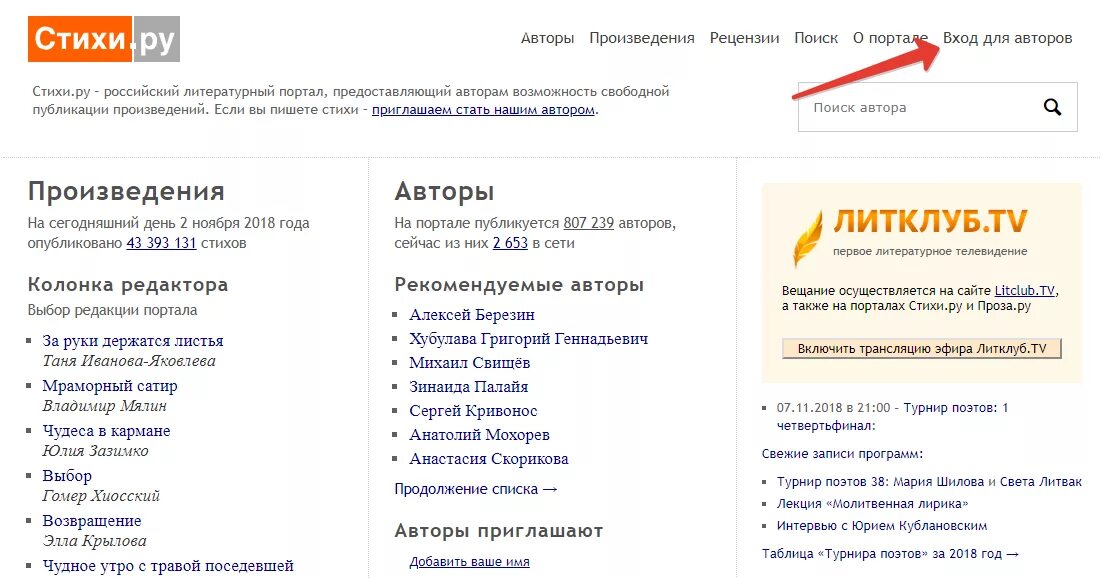Image resolution: width=1101 pixels, height=578 pixels.
Task: Click Включить трансляцию эфира Литклуб.TV button
Action: tap(921, 348)
